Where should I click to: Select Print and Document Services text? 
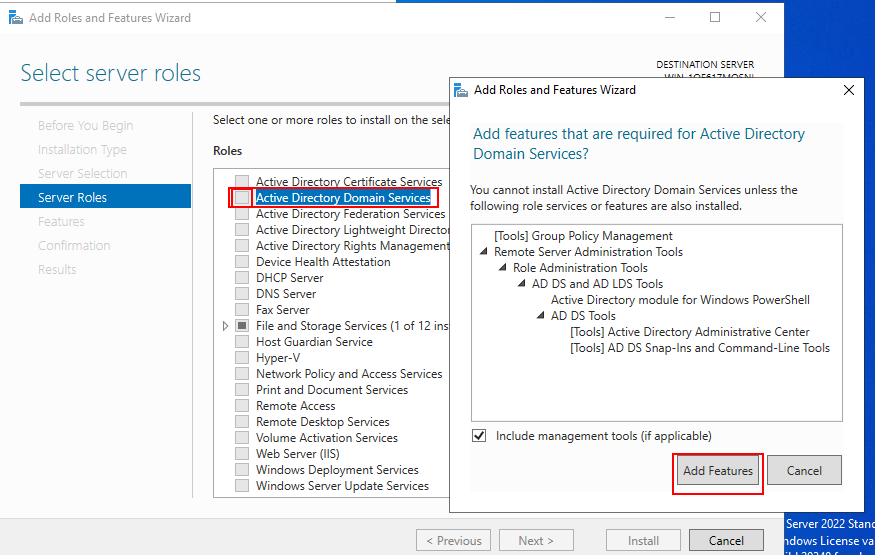point(332,390)
